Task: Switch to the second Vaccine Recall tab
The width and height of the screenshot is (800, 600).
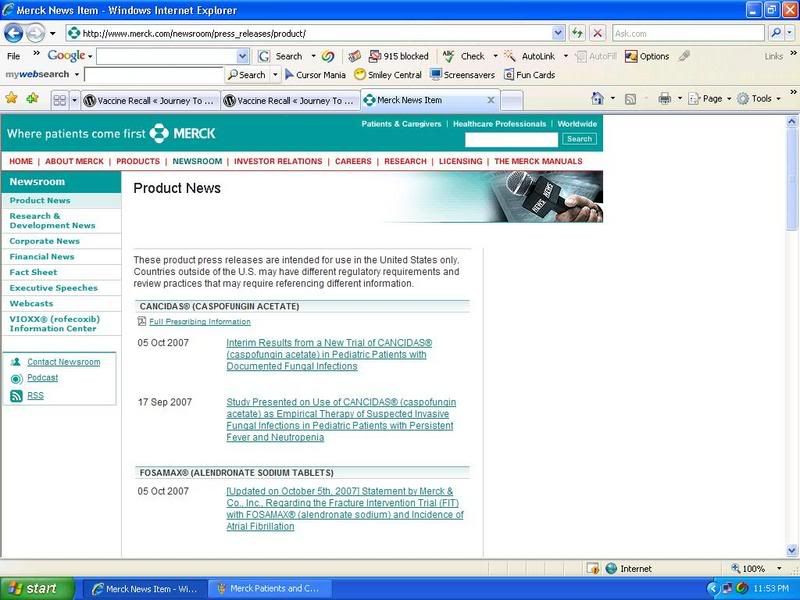Action: 291,101
